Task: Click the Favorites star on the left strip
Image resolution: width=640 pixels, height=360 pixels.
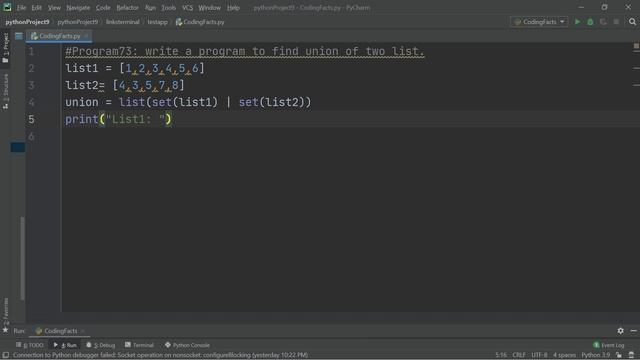Action: click(x=5, y=330)
